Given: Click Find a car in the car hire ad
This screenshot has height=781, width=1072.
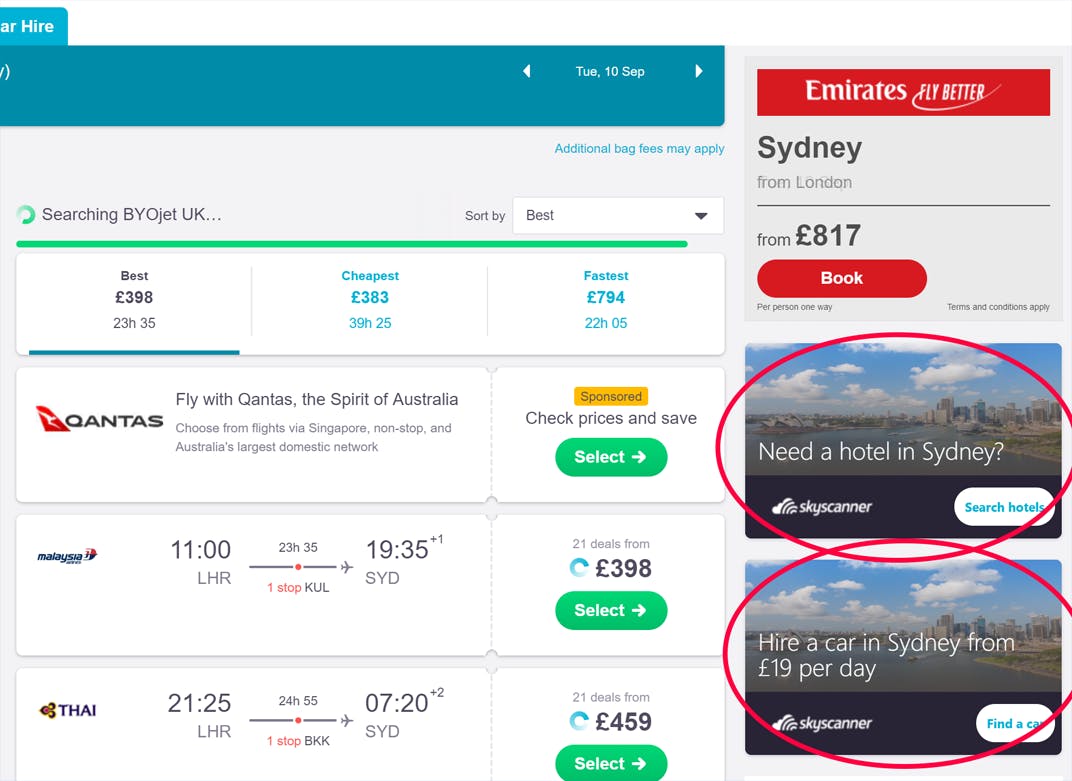Looking at the screenshot, I should [x=1014, y=723].
